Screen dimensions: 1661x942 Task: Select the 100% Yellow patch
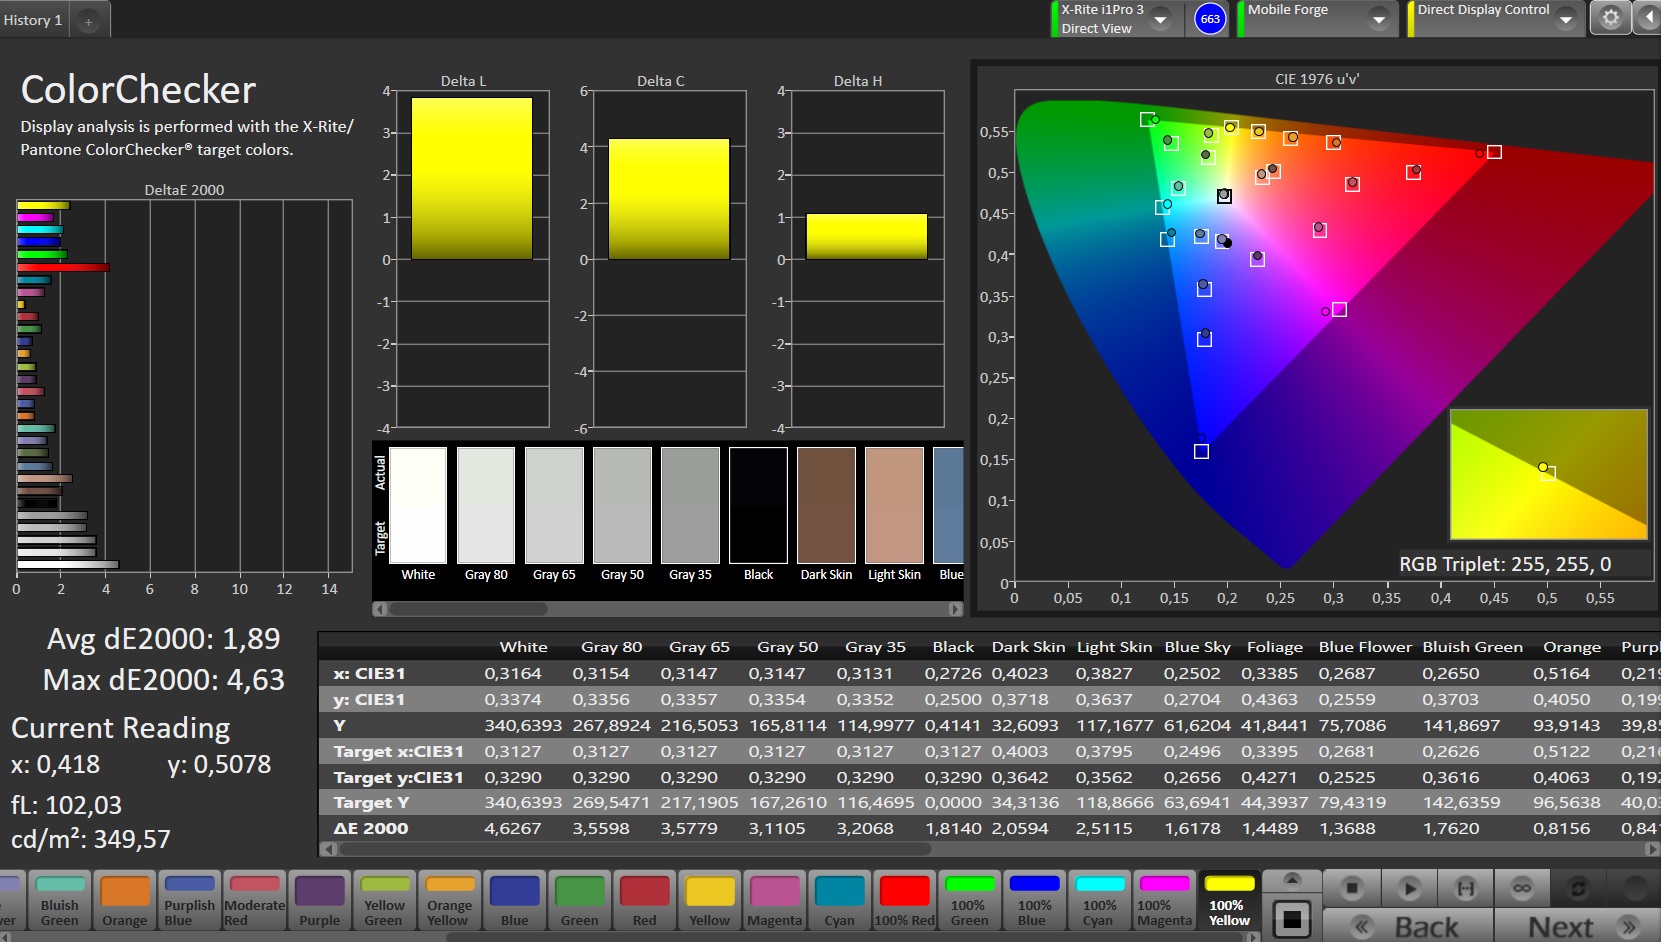pos(1228,900)
